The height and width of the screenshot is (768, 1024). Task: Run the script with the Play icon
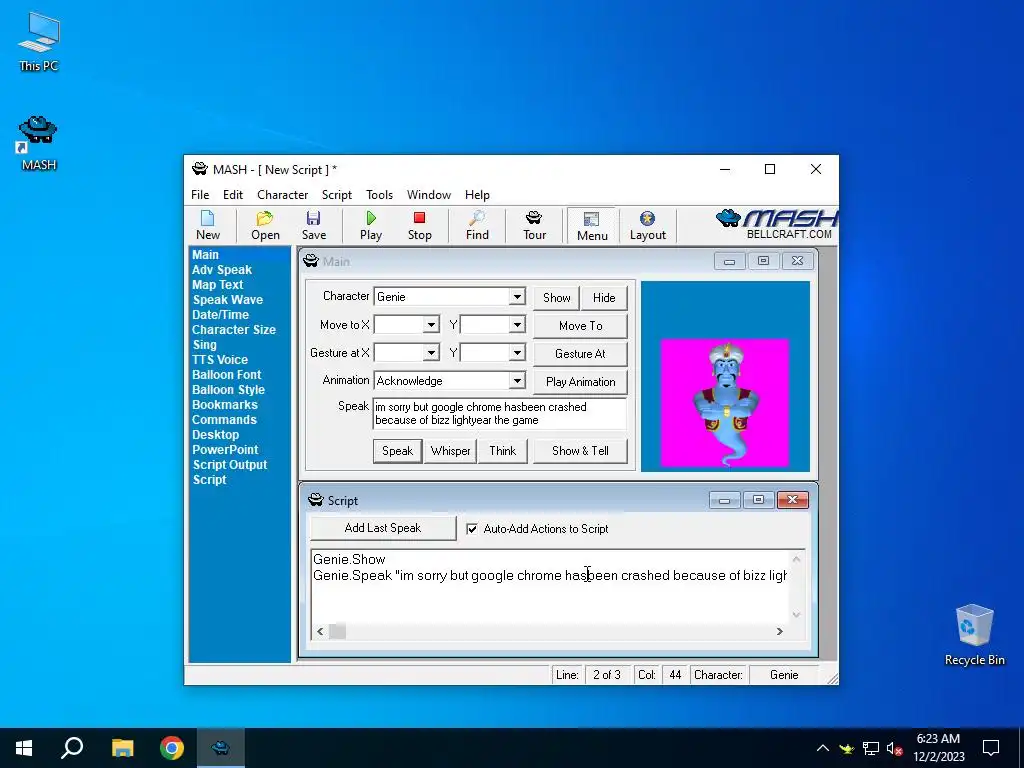point(371,225)
